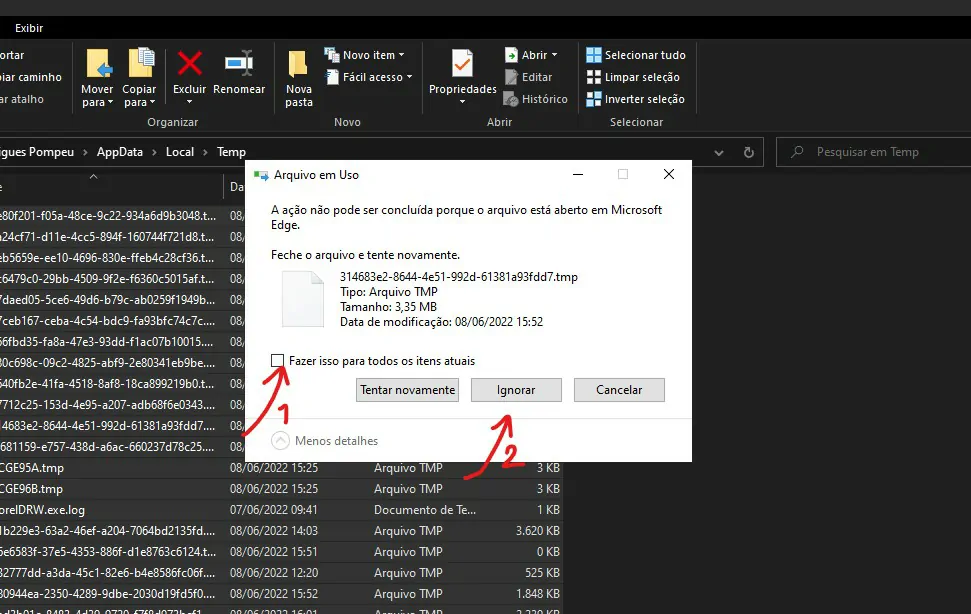This screenshot has height=614, width=971.
Task: Click the Cancelar button
Action: click(619, 390)
